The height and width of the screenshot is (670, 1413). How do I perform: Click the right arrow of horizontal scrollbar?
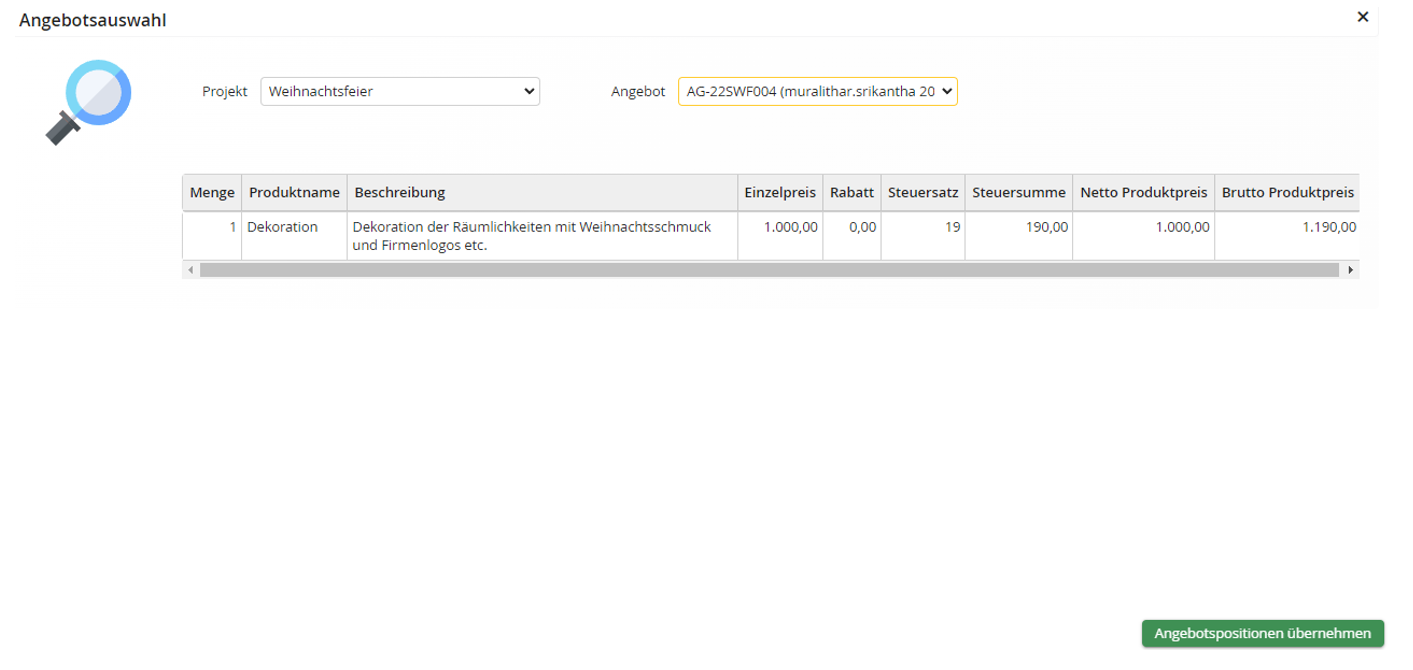tap(1351, 270)
